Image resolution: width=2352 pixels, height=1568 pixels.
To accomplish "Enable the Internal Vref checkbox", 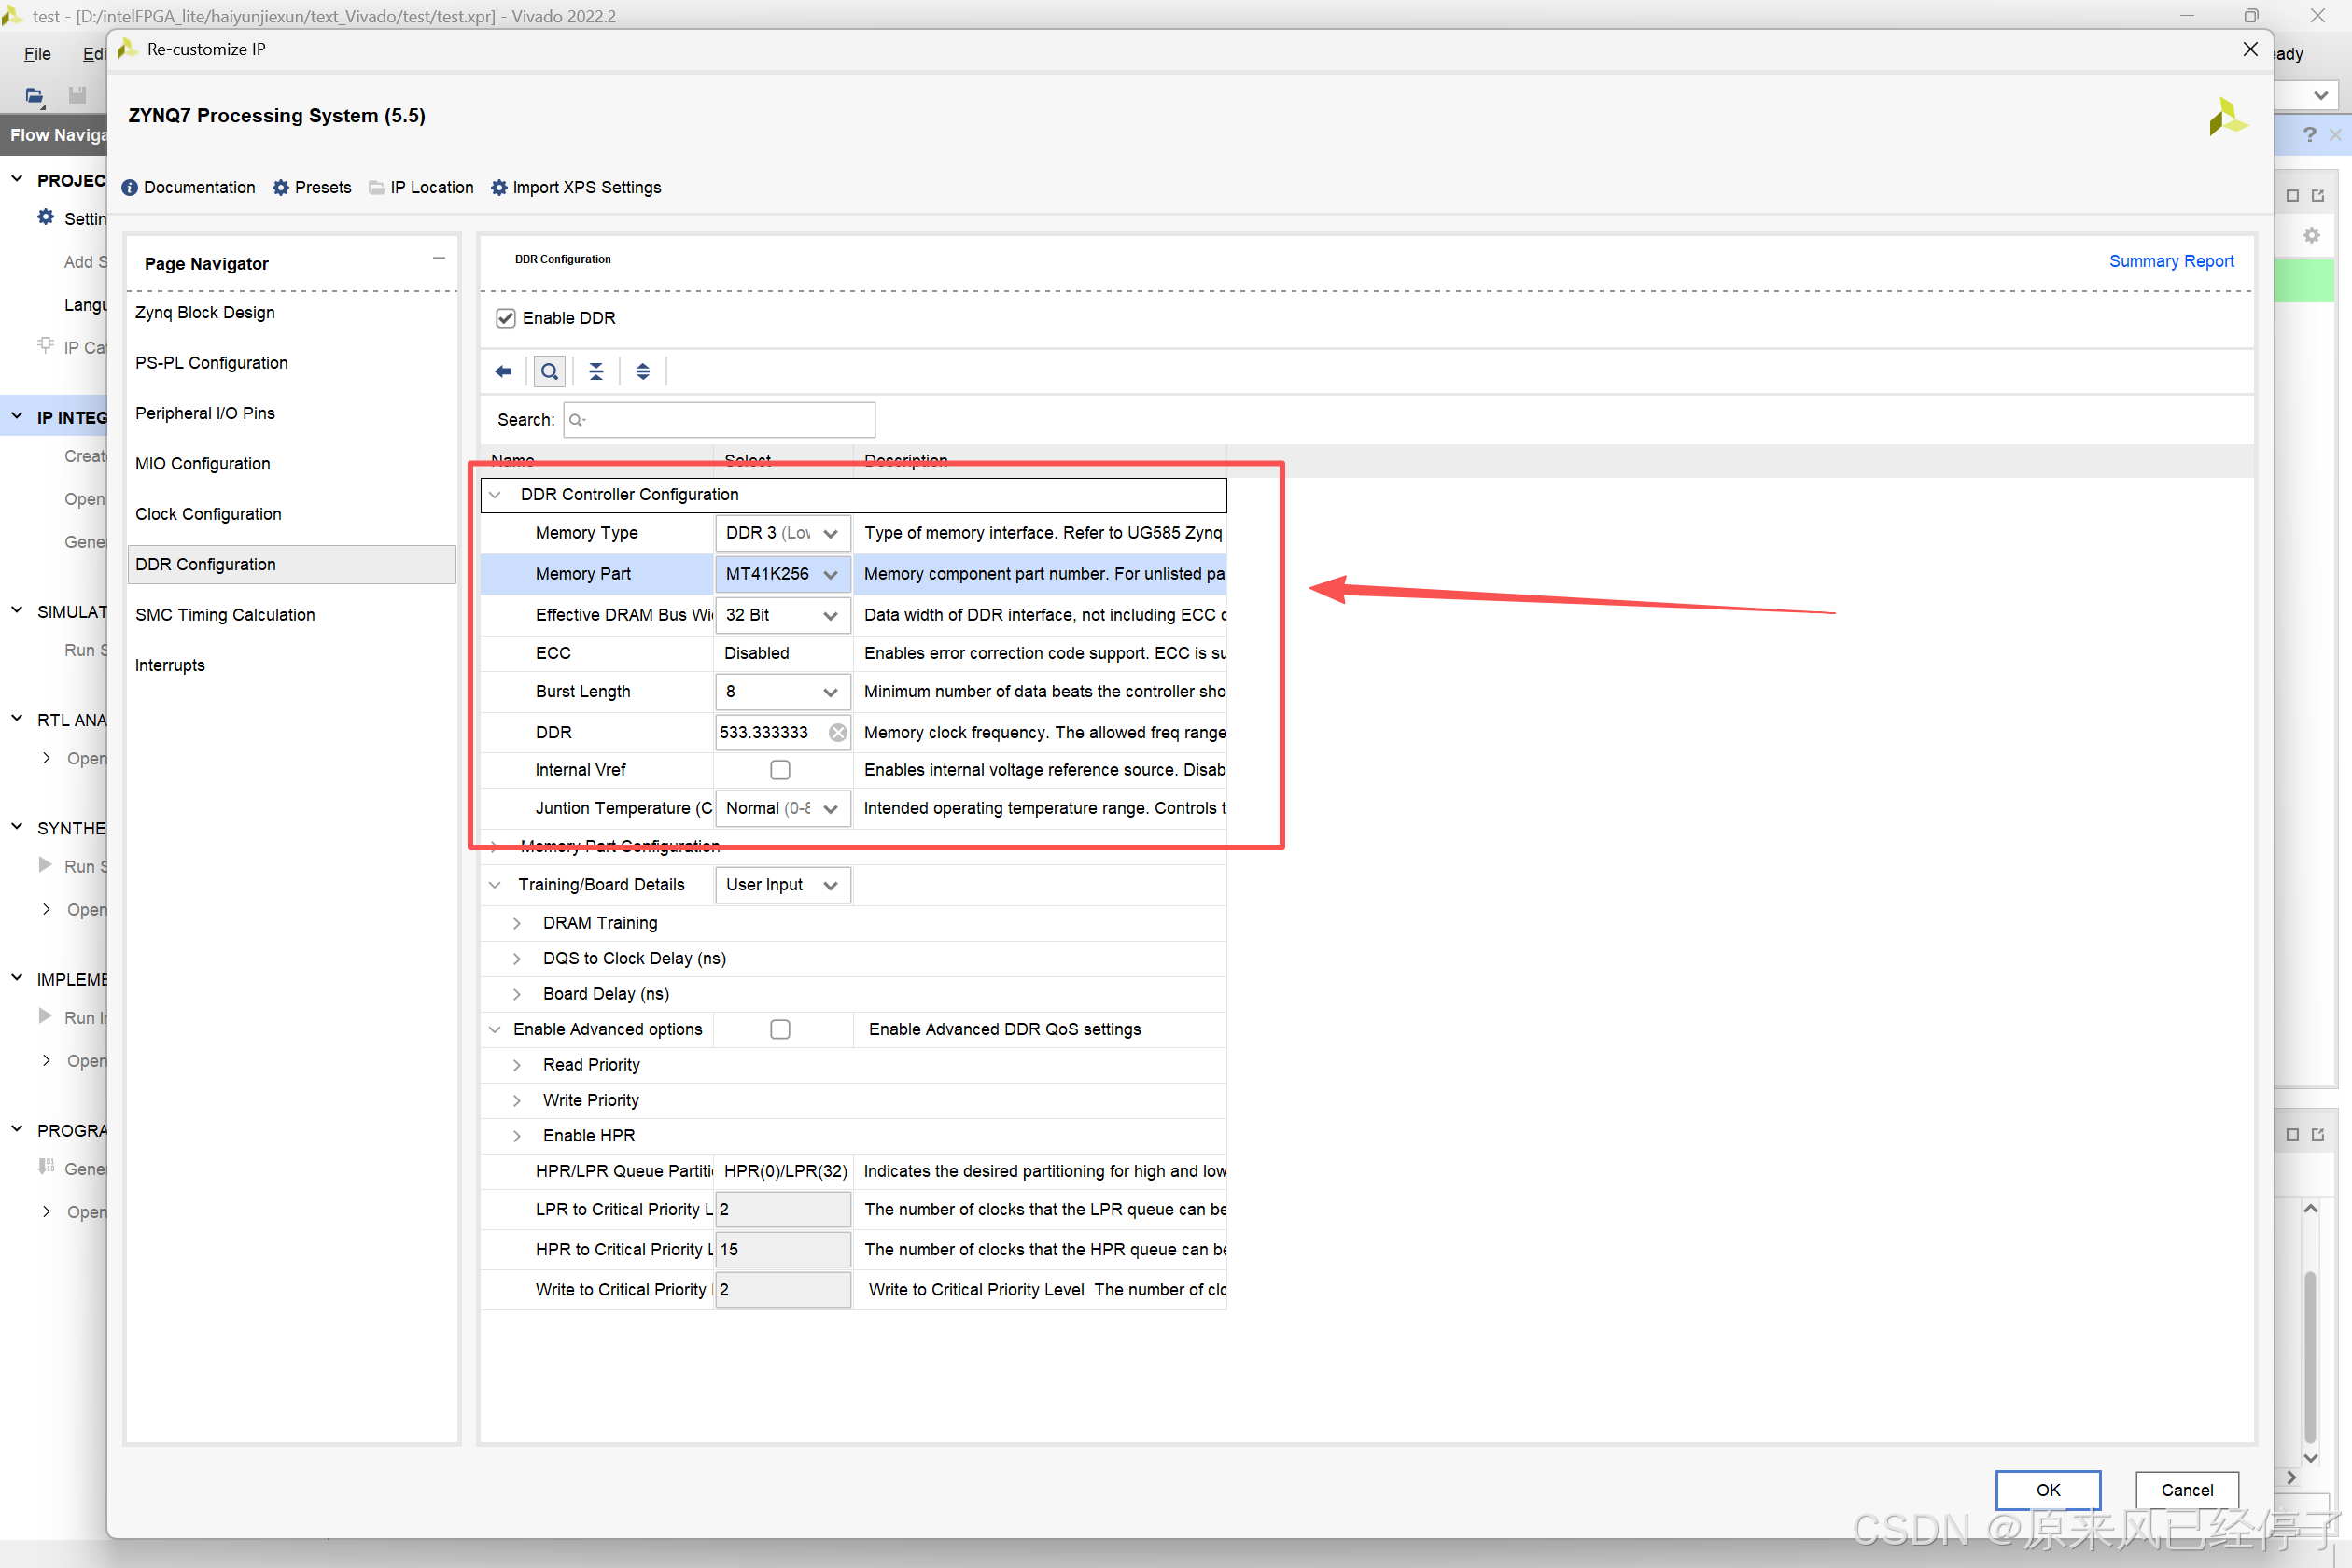I will [x=780, y=770].
